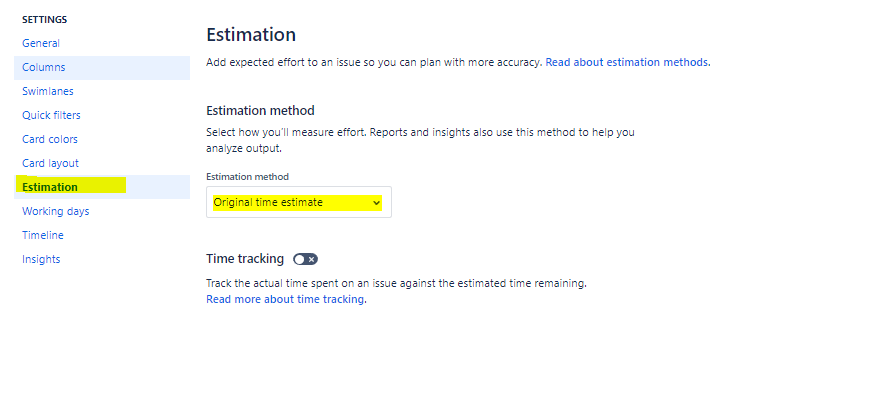Click the SETTINGS sidebar header
Viewport: 870px width, 393px height.
tap(44, 20)
